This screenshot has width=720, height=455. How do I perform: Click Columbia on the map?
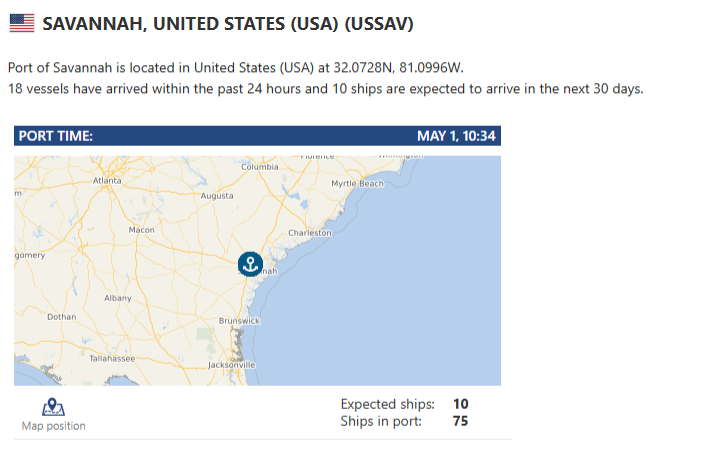point(260,167)
